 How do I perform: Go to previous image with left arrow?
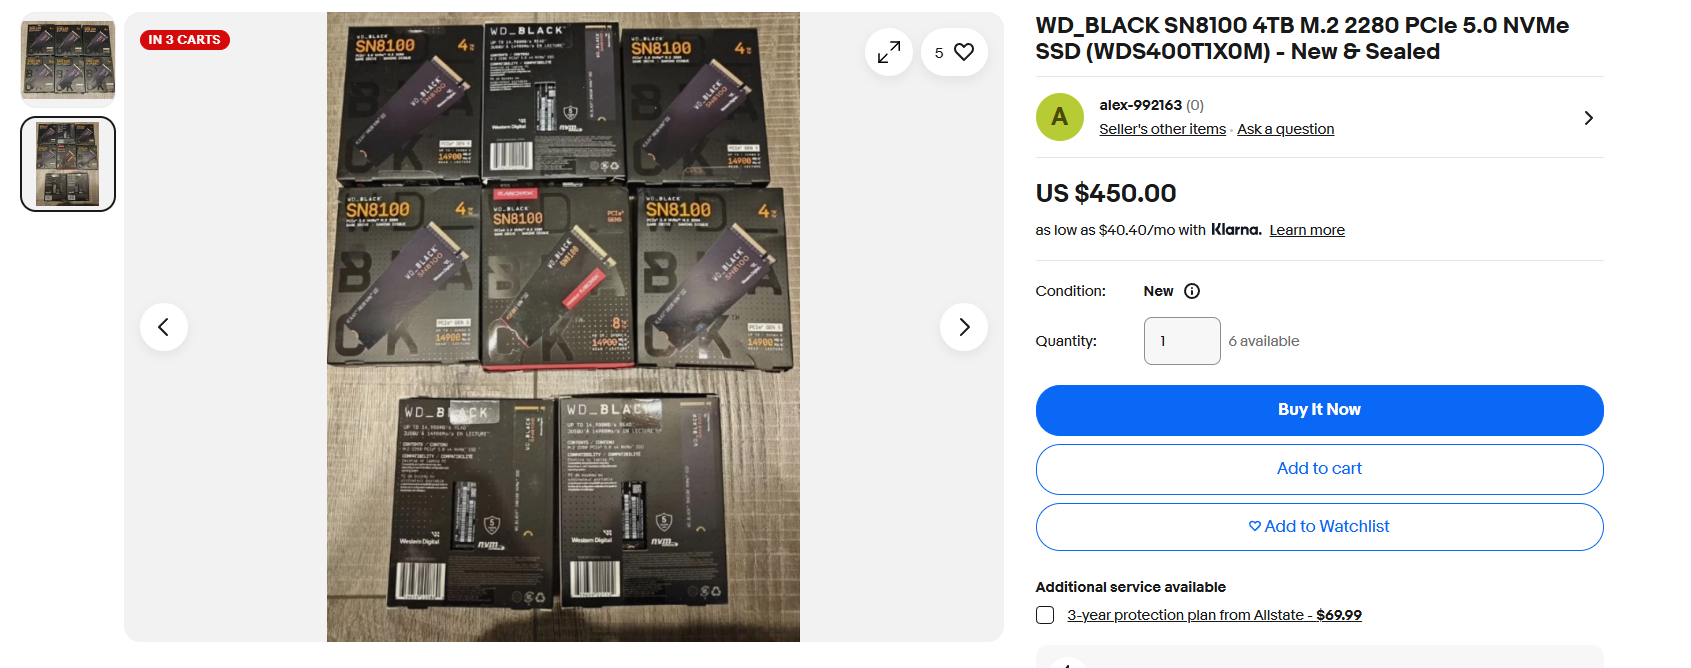[164, 327]
